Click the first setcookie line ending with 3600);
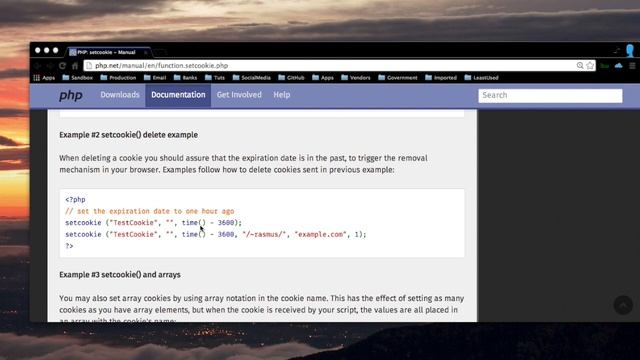This screenshot has width=640, height=360. 153,223
